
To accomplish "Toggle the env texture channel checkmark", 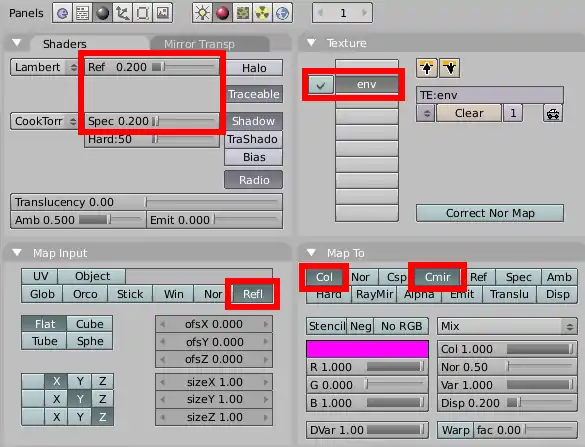I will point(321,85).
